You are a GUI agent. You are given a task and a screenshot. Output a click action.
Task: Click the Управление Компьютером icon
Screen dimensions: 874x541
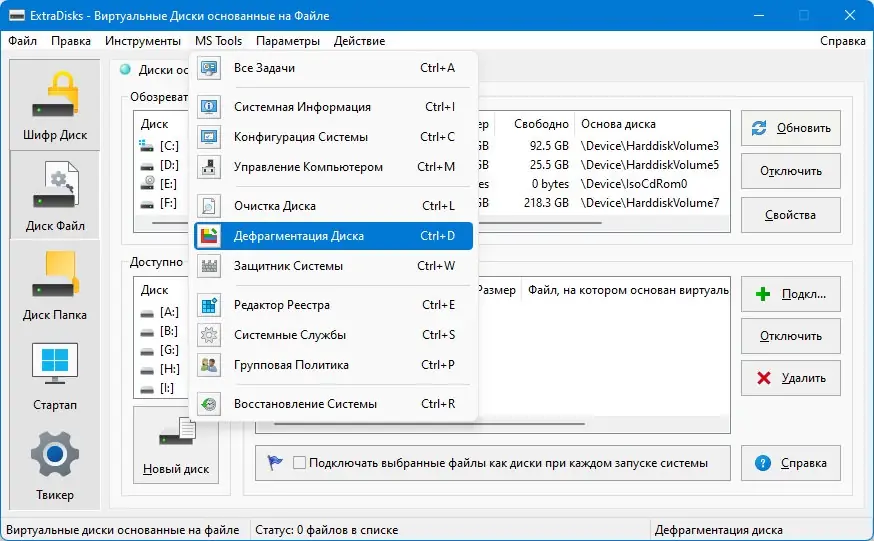[209, 167]
